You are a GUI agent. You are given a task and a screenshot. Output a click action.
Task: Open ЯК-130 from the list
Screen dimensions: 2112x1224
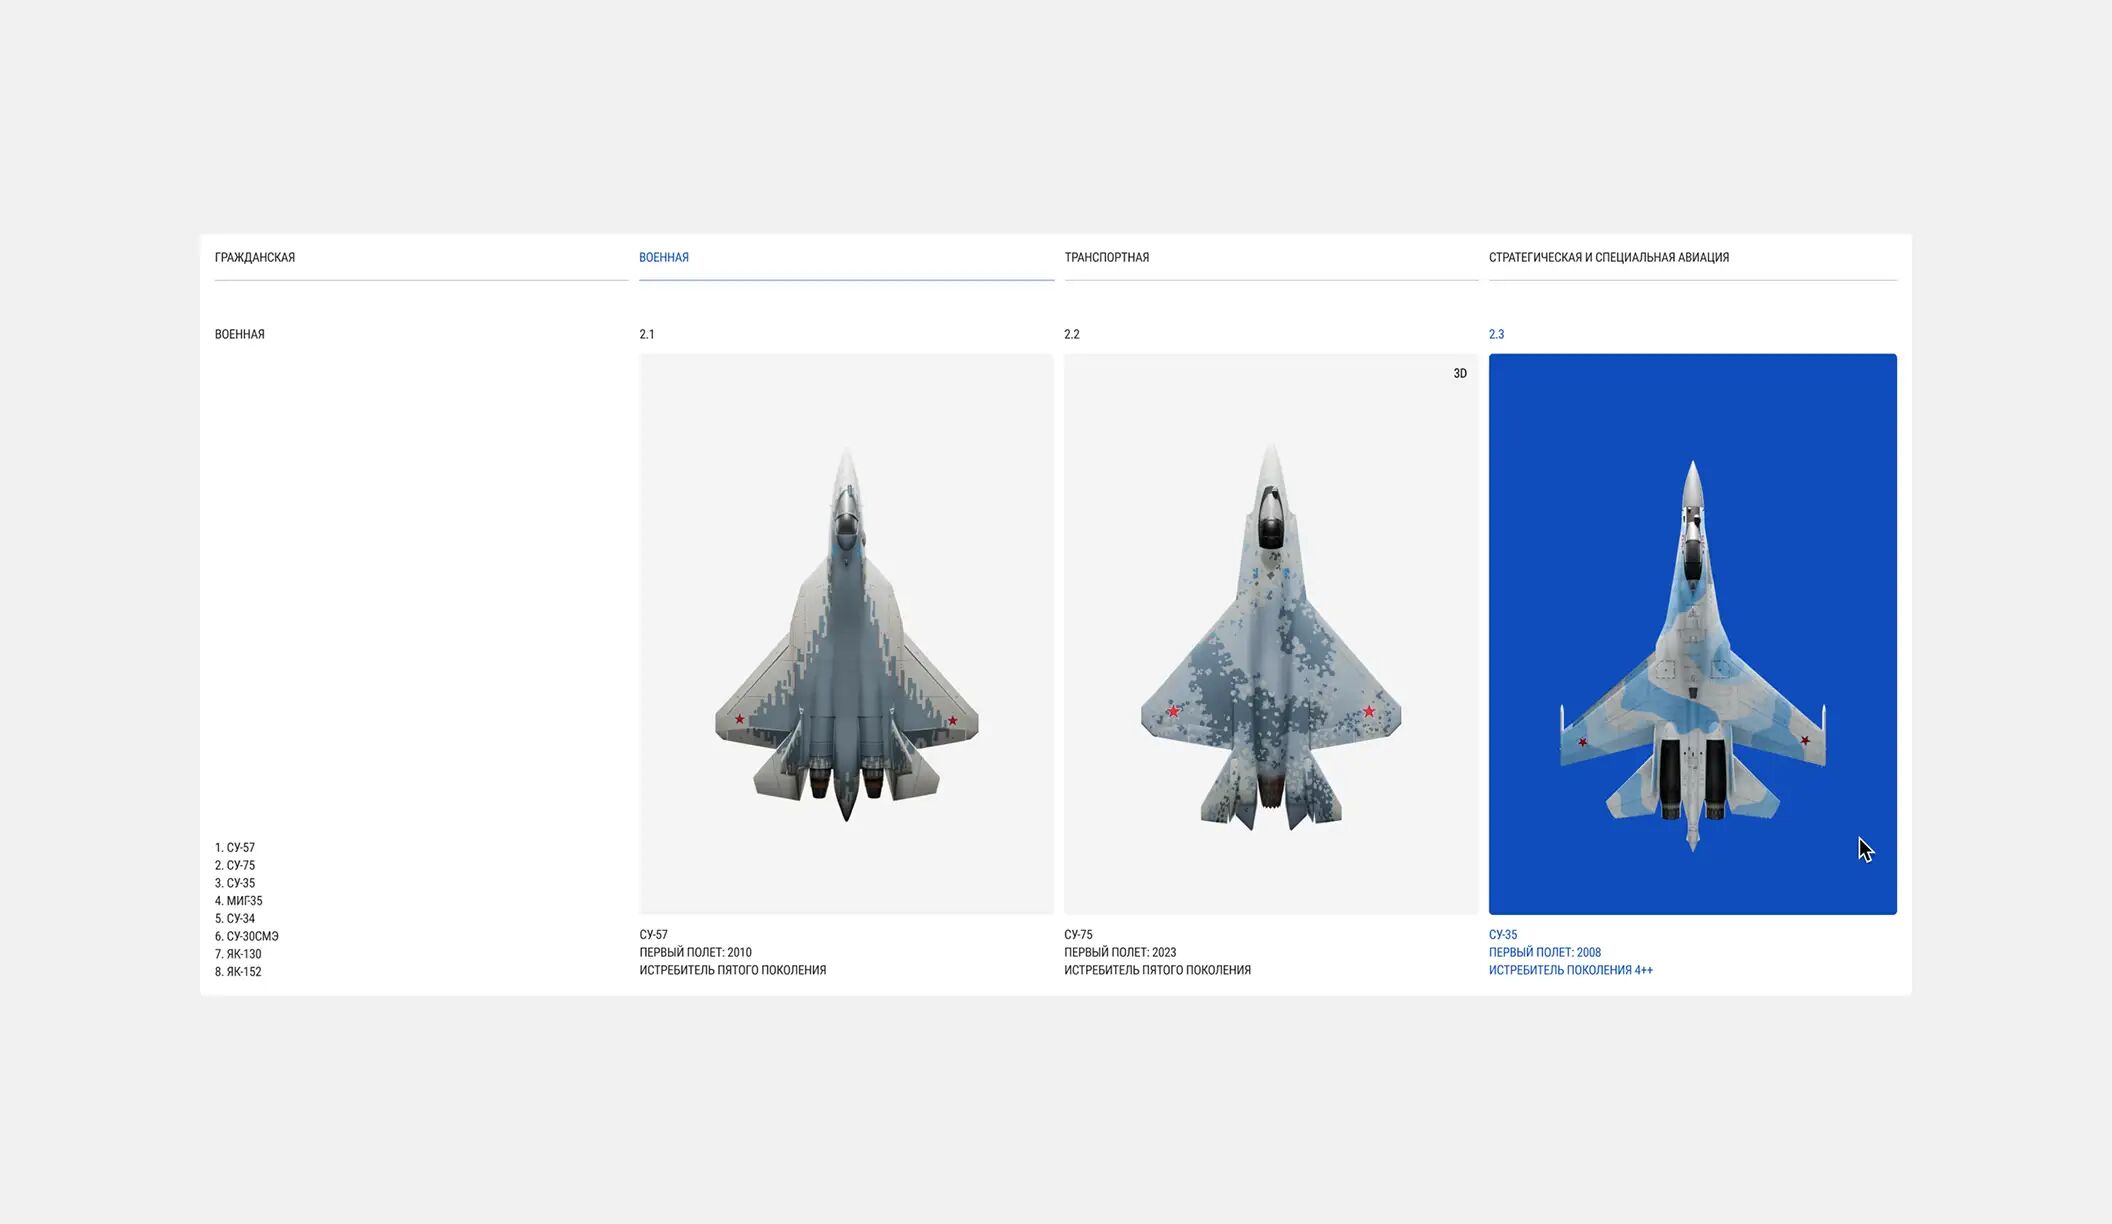tap(238, 954)
